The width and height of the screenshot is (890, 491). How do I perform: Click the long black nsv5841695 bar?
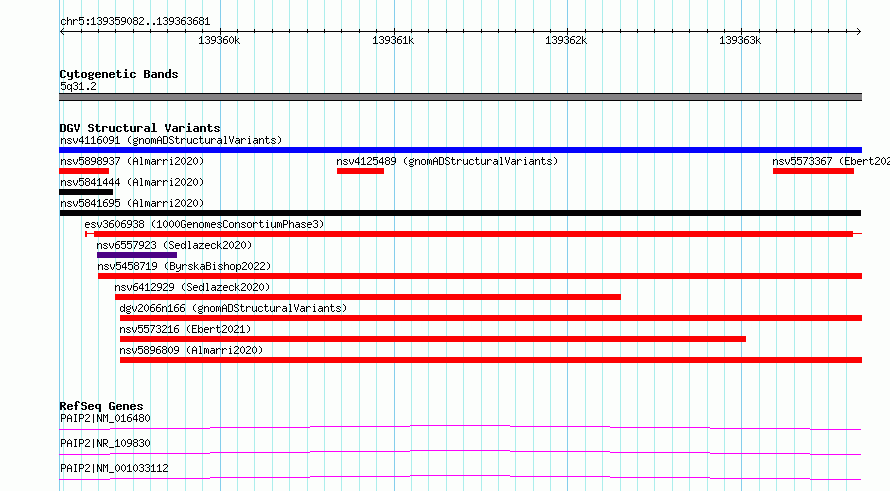click(460, 213)
